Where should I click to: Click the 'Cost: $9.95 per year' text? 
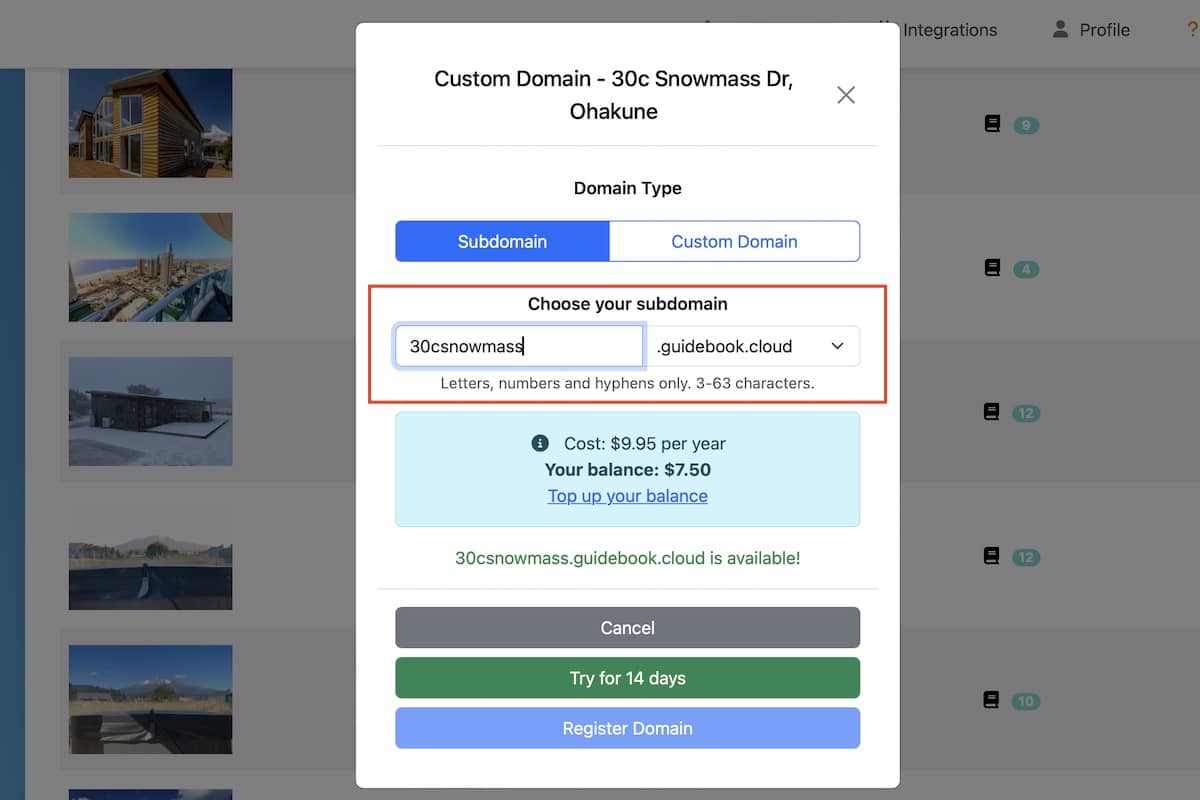pyautogui.click(x=645, y=443)
